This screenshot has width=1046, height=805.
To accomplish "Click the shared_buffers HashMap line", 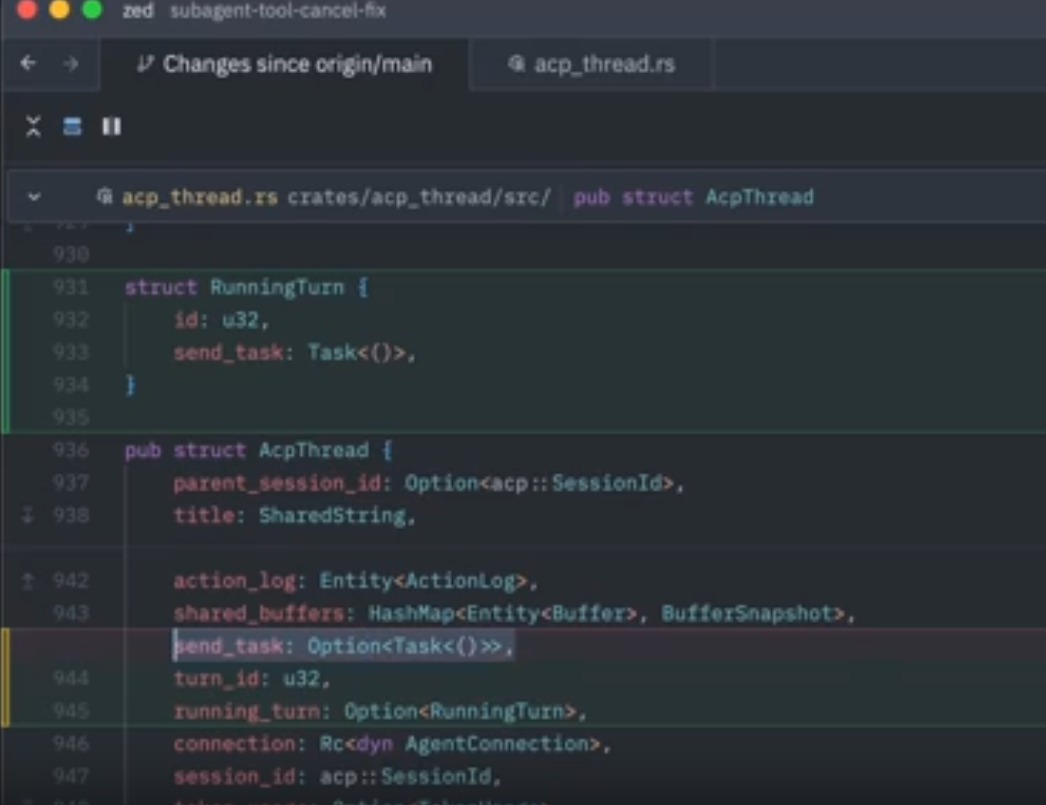I will tap(514, 614).
